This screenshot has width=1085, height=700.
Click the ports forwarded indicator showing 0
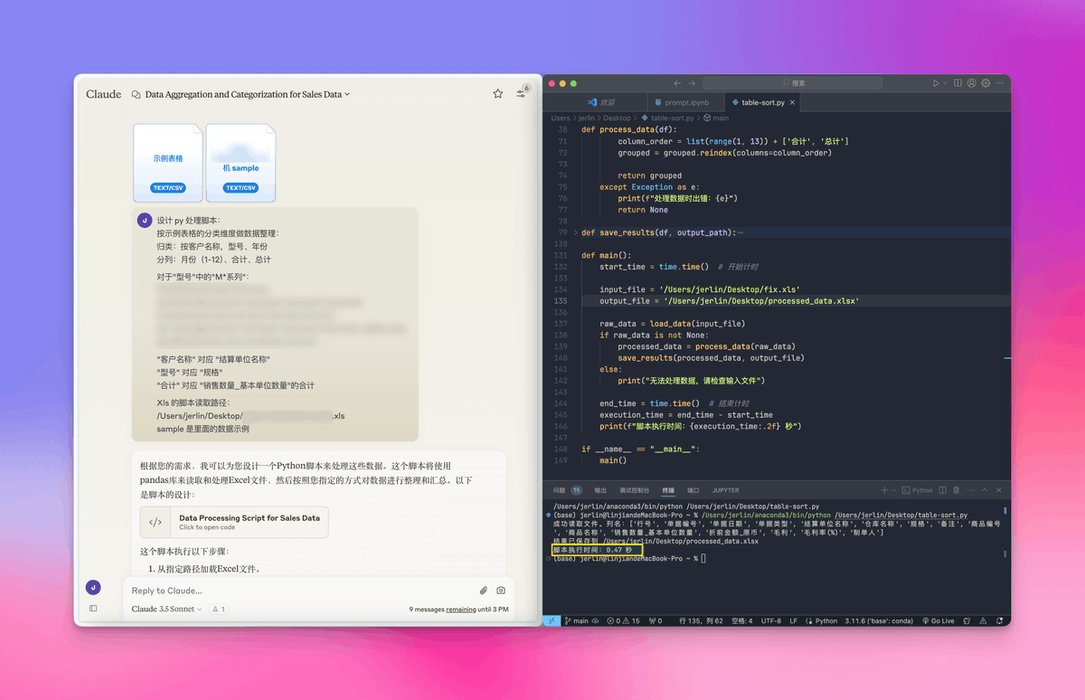coord(655,621)
